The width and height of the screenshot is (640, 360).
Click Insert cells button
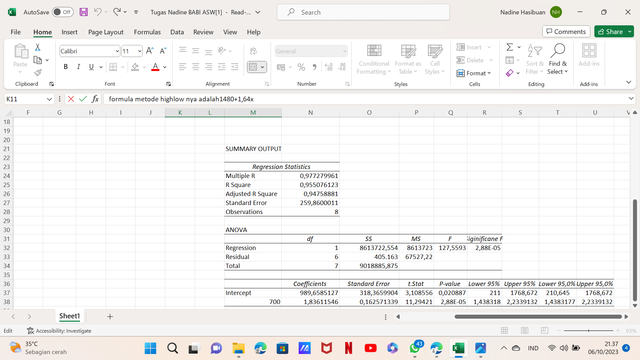(x=473, y=47)
